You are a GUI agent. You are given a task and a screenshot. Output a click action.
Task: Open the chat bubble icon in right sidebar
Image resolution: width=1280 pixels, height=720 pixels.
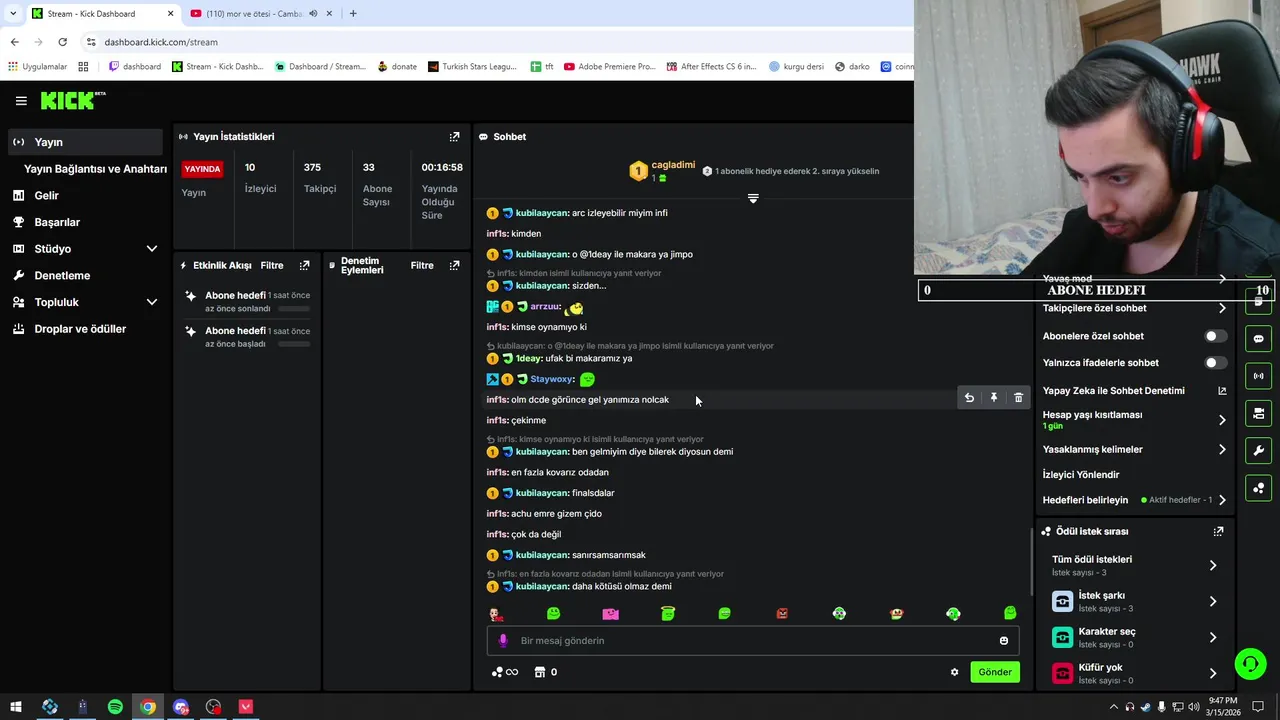tap(1258, 338)
